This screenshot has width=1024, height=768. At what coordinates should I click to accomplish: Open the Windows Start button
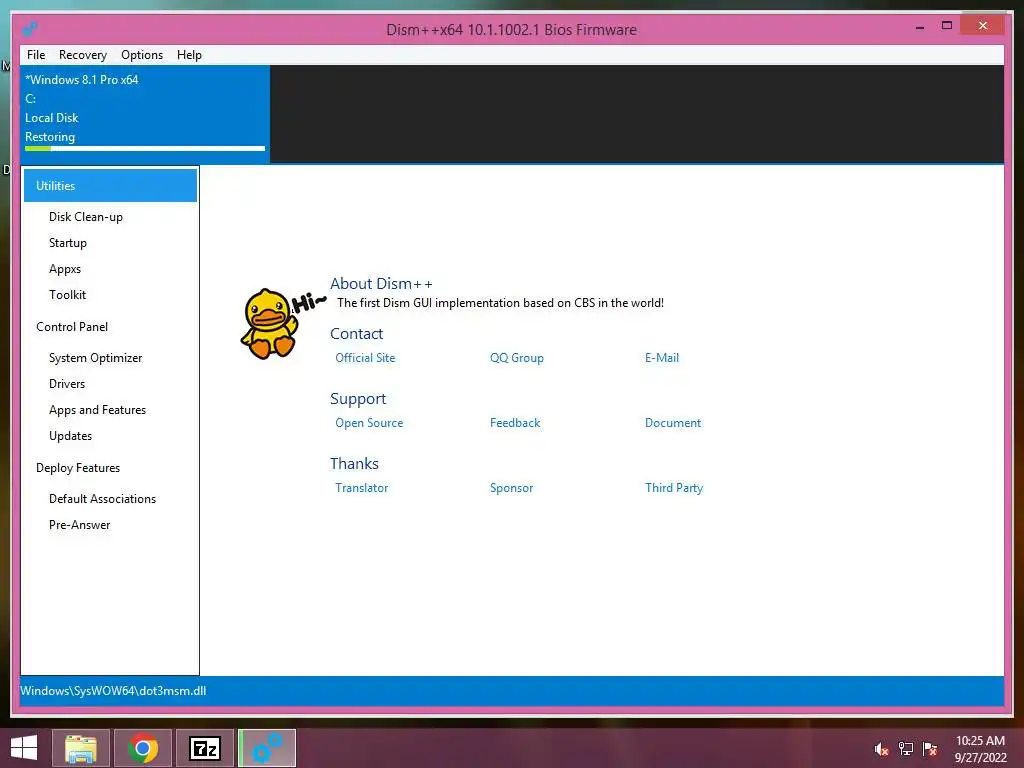point(24,748)
